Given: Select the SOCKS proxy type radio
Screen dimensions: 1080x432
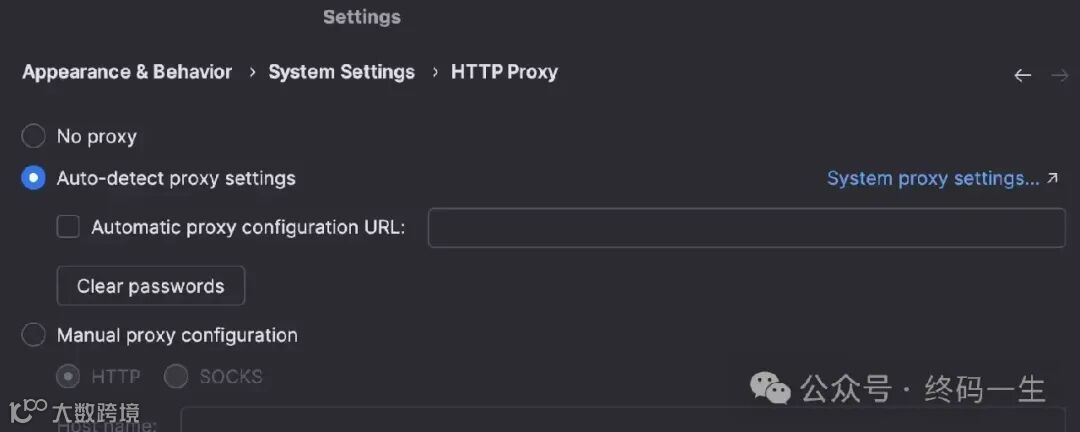Looking at the screenshot, I should click(176, 377).
